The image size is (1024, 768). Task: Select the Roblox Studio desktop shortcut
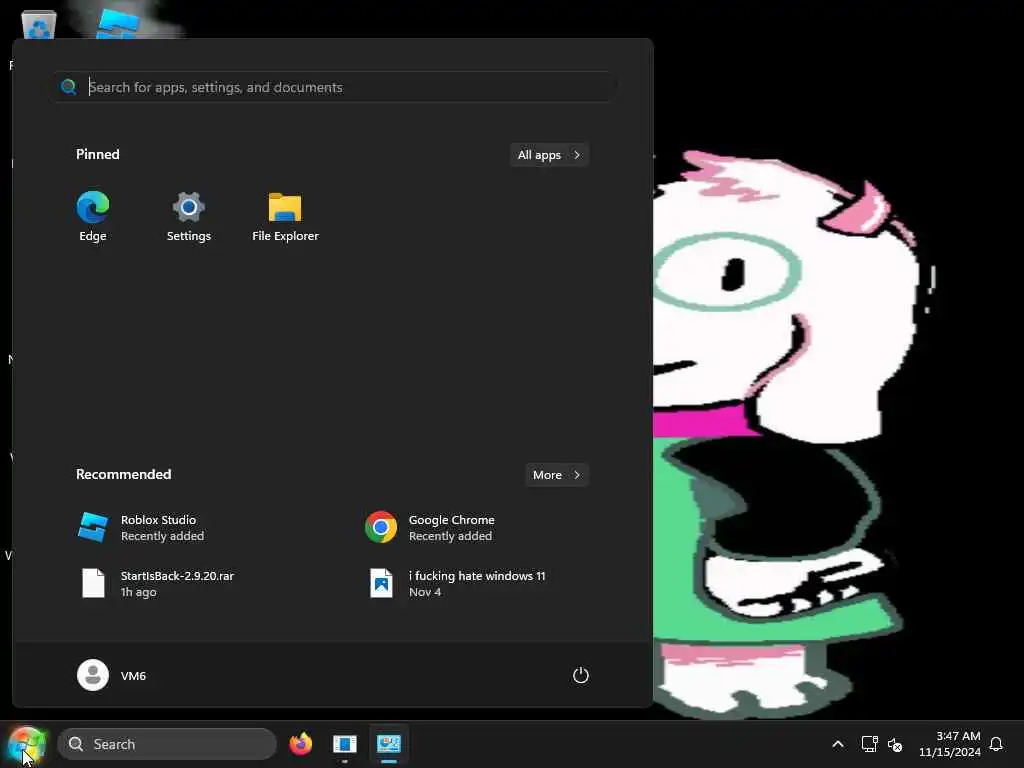coord(118,24)
